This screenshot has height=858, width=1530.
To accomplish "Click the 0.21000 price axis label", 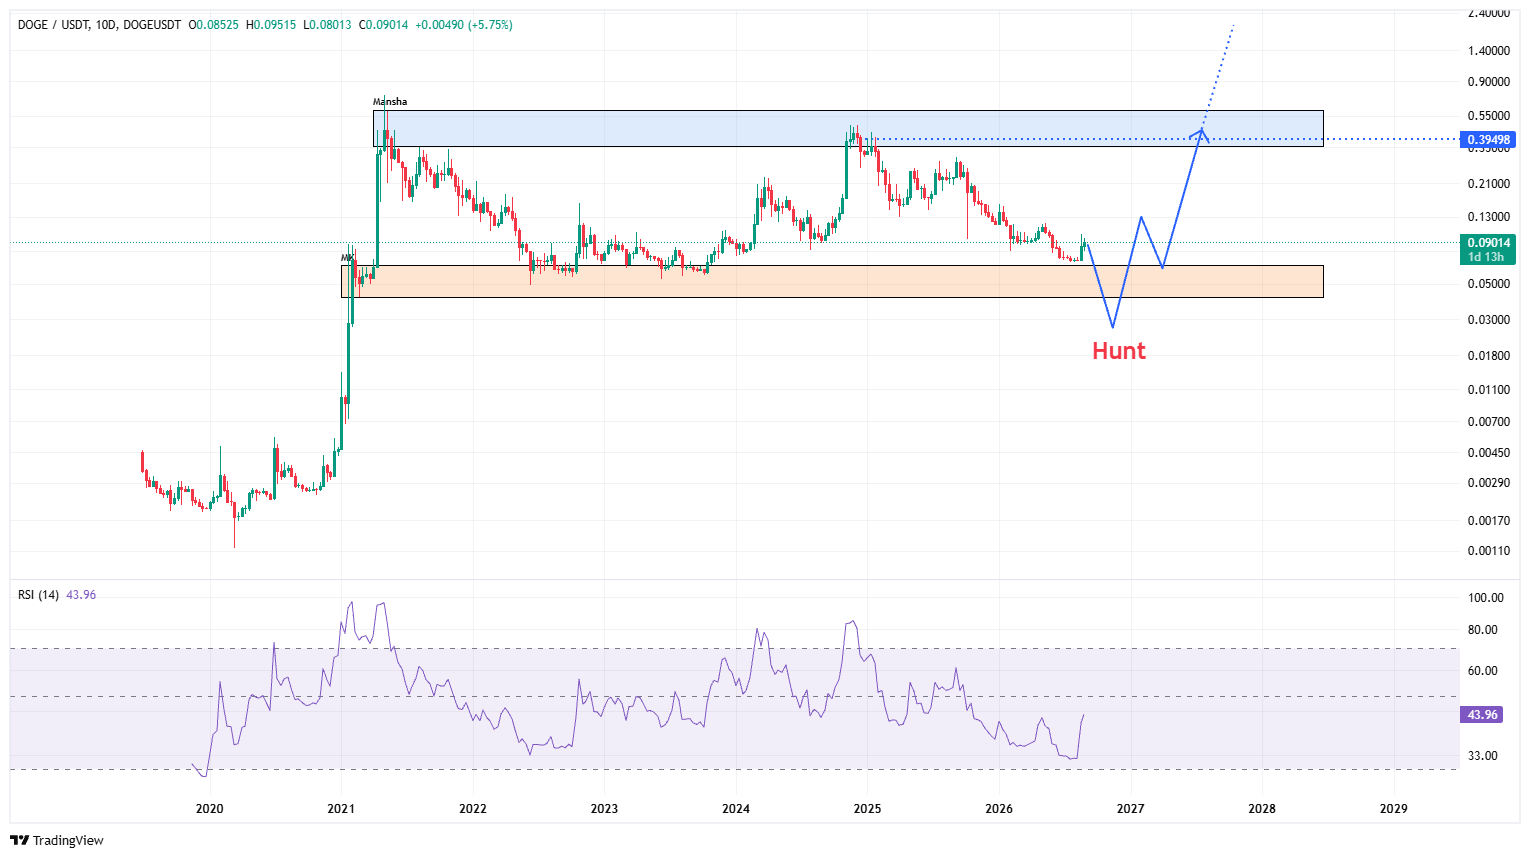I will [1489, 184].
